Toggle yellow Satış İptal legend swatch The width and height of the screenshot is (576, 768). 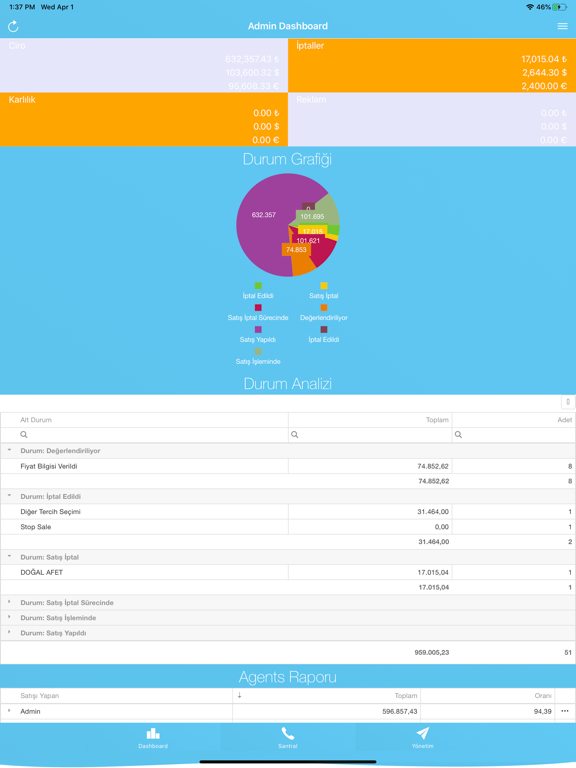click(324, 286)
